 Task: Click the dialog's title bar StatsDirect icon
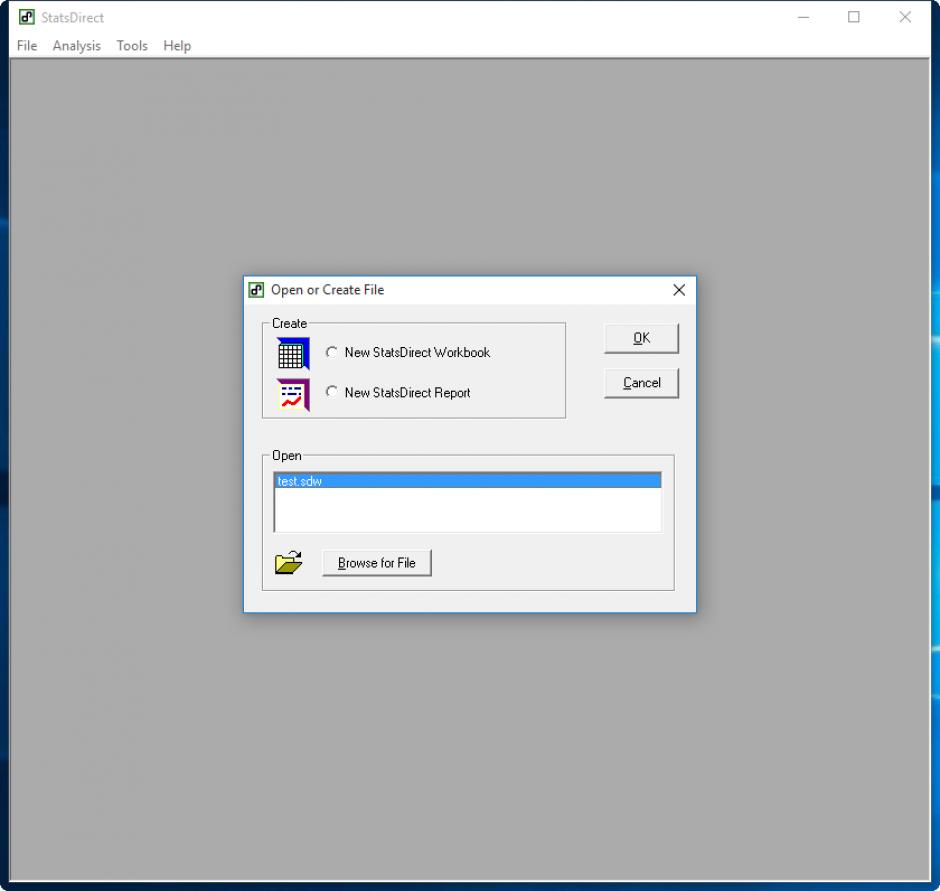click(257, 290)
